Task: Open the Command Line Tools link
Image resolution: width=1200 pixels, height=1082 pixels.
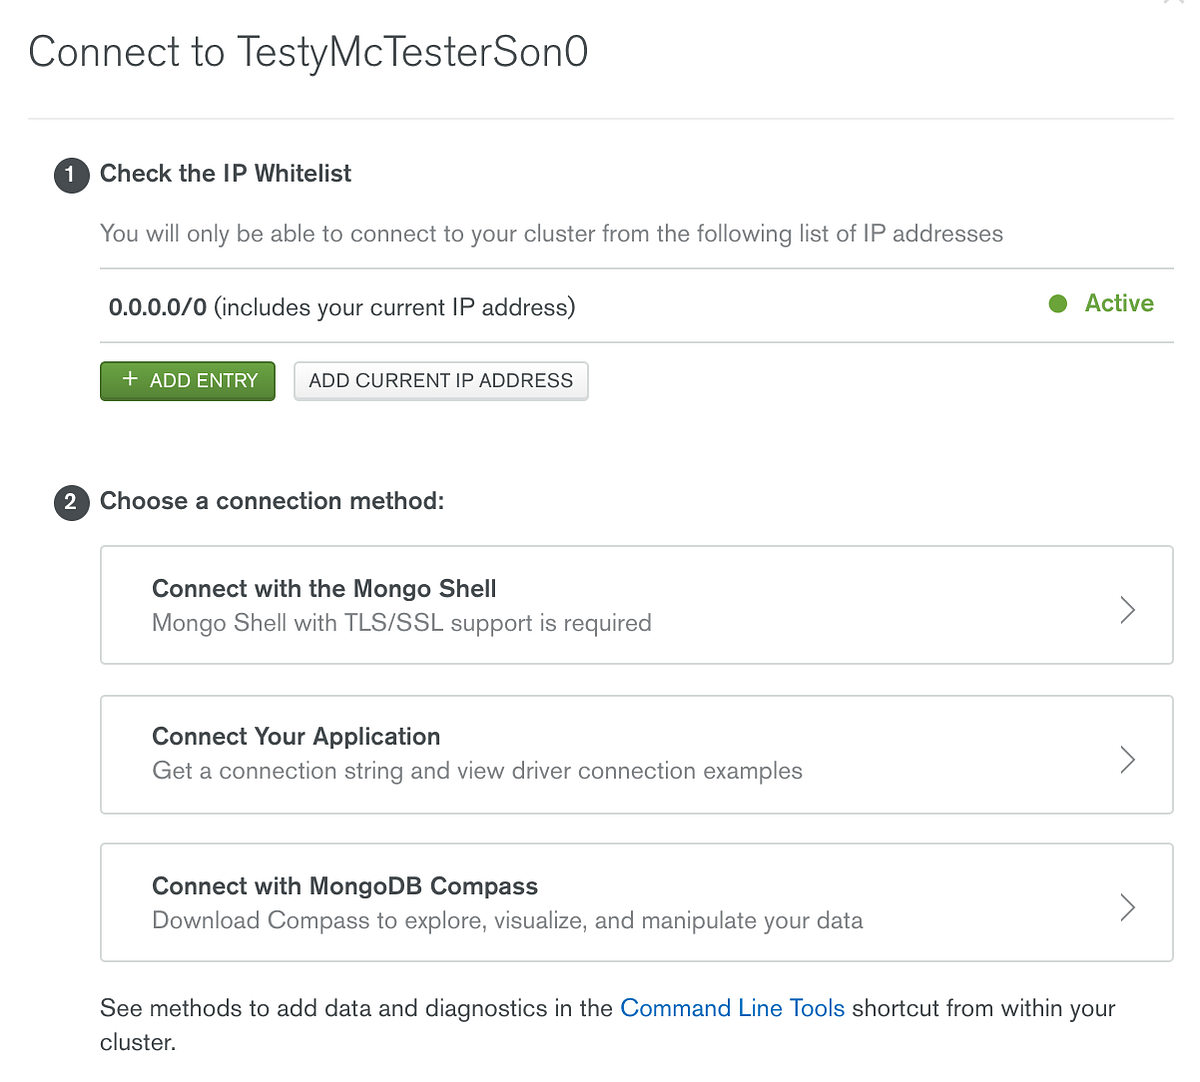Action: point(732,1008)
